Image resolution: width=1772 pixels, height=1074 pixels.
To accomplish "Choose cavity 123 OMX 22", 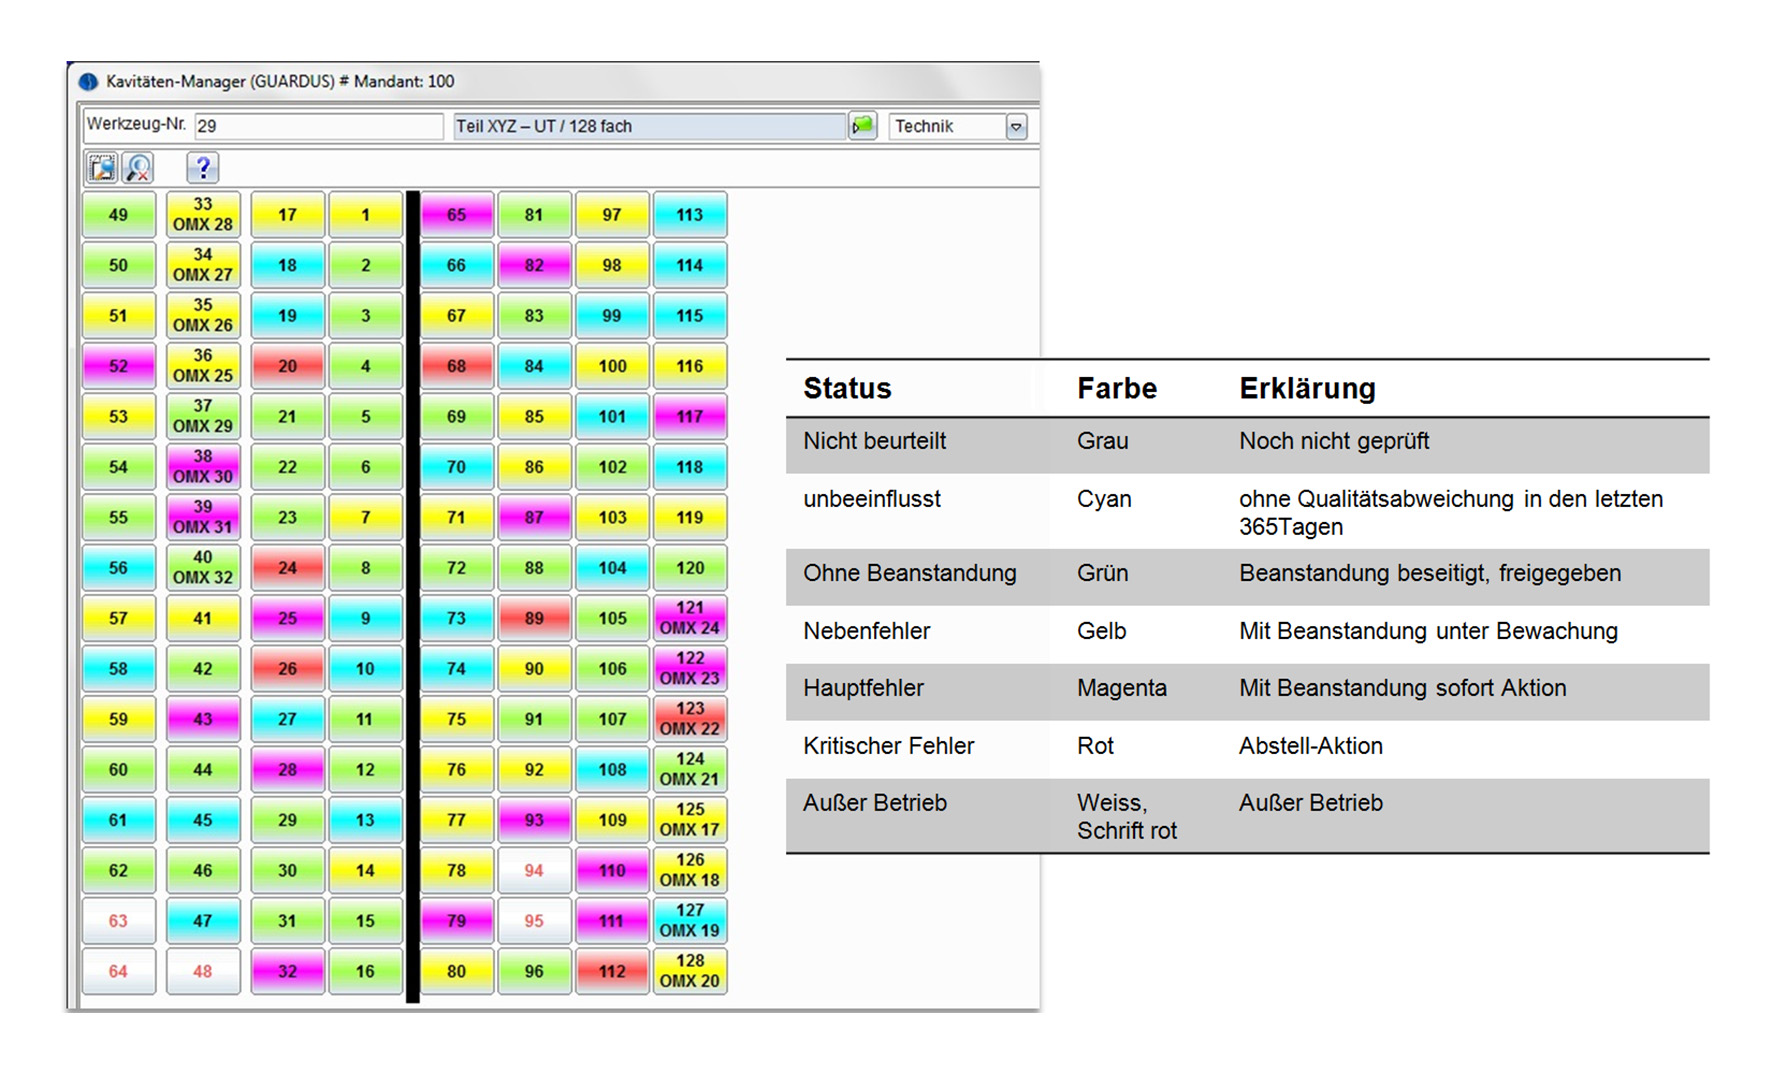I will 690,719.
